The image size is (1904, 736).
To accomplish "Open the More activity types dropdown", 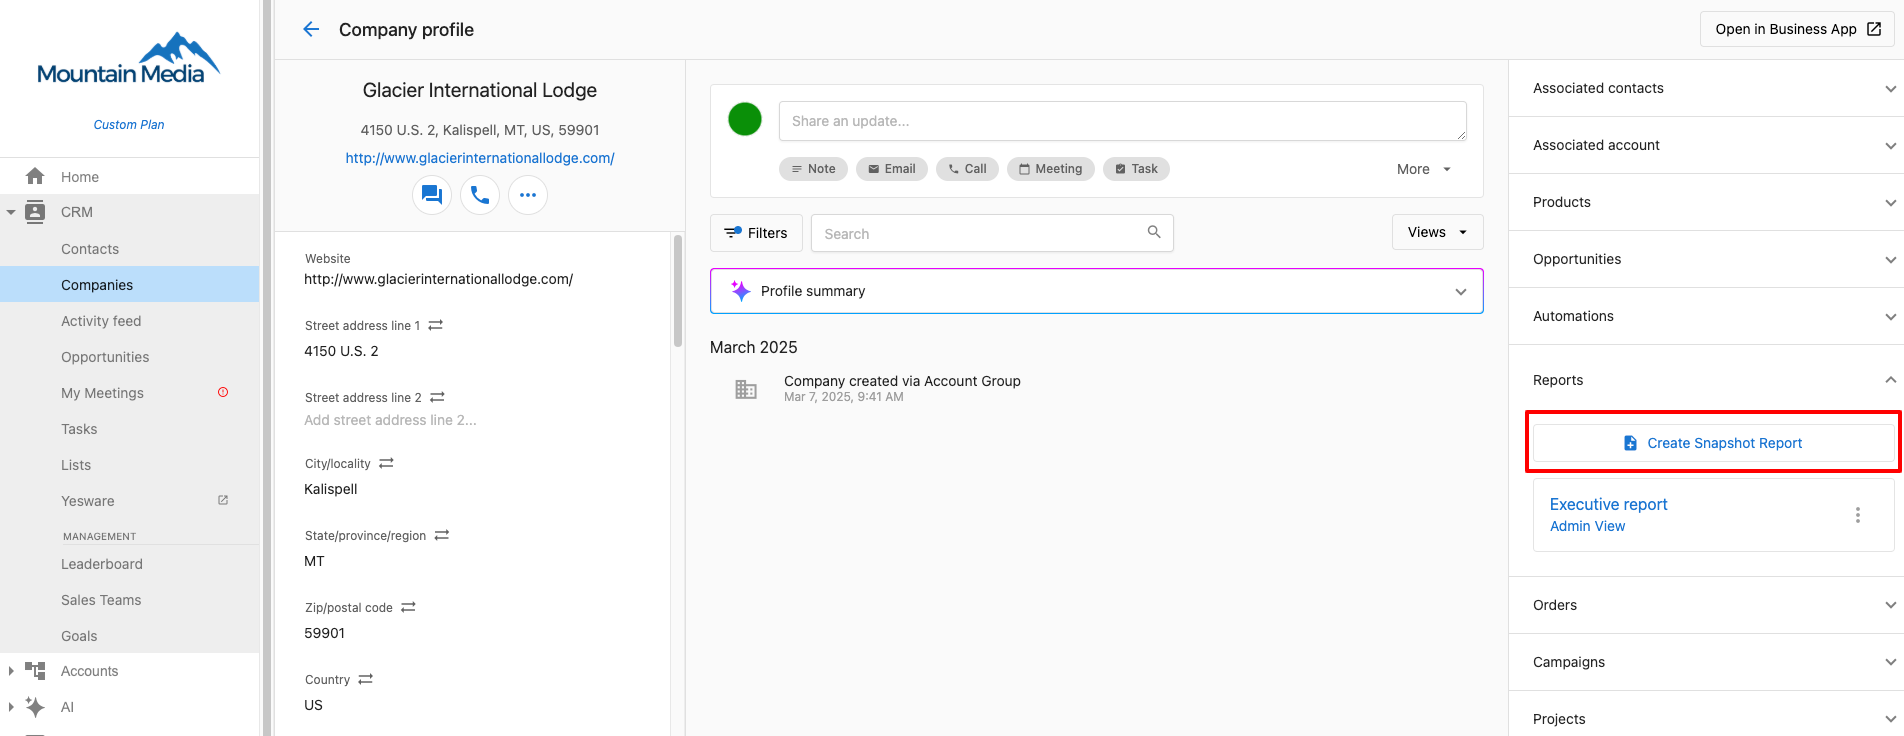I will 1424,169.
